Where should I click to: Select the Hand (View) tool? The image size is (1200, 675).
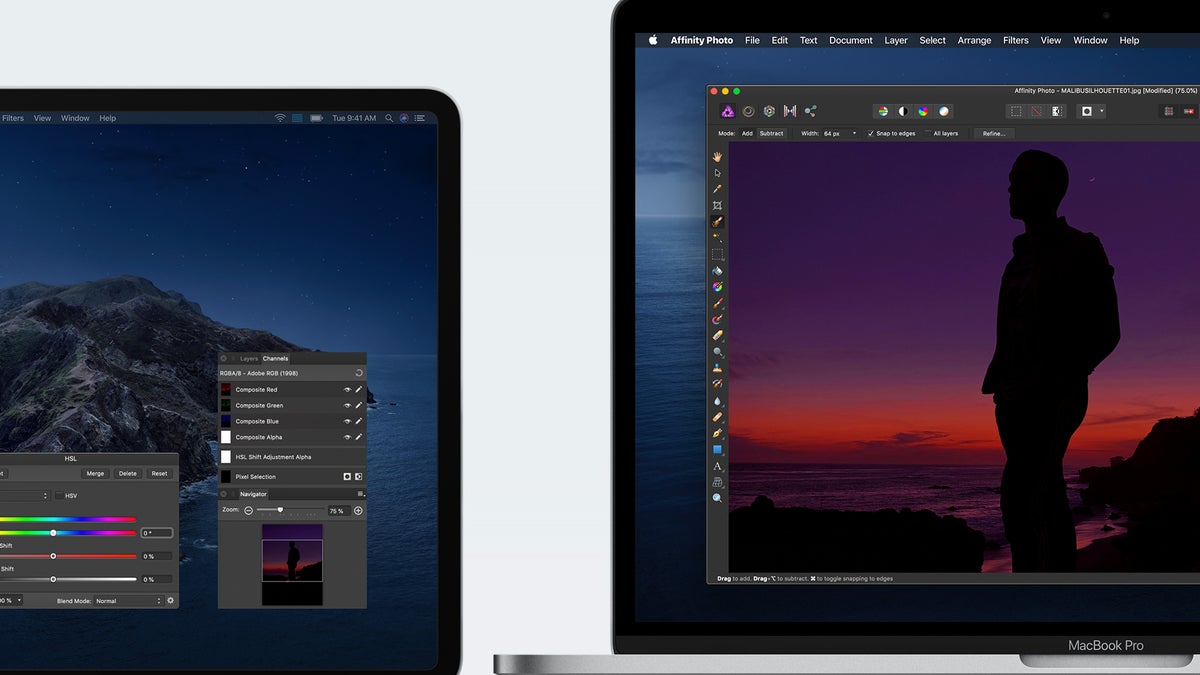(x=717, y=157)
